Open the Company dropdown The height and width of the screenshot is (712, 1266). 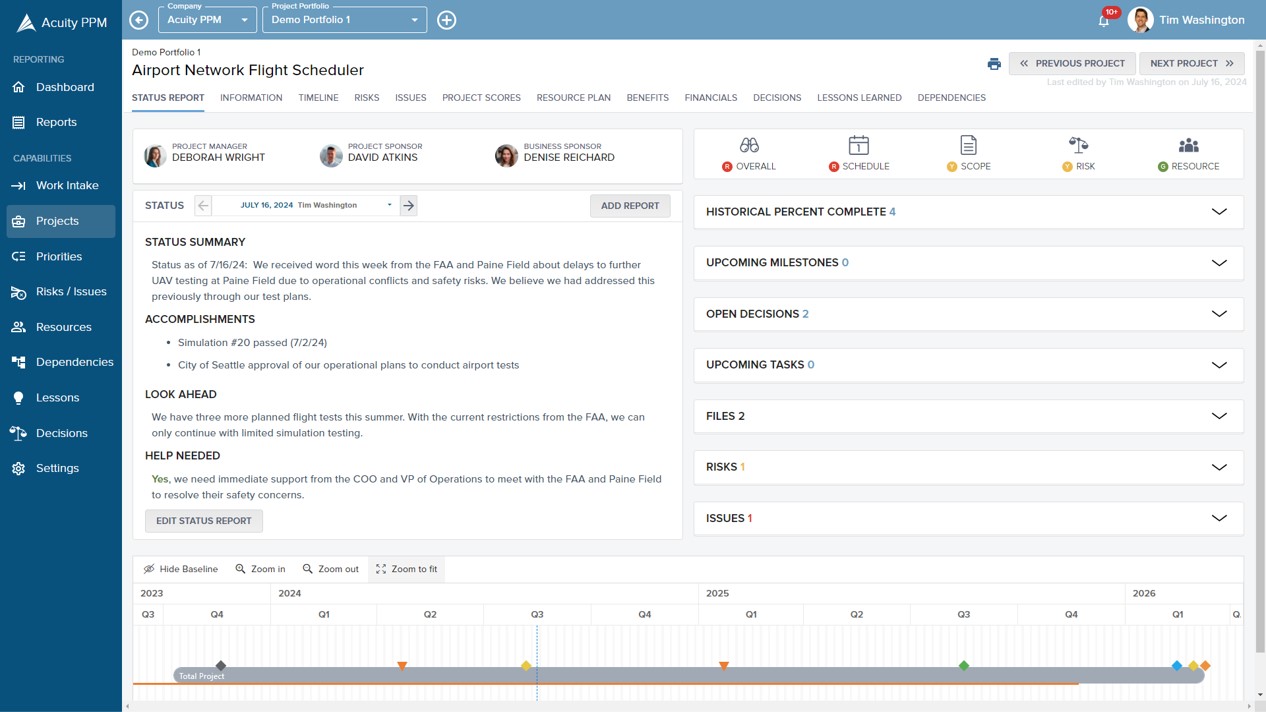coord(207,19)
